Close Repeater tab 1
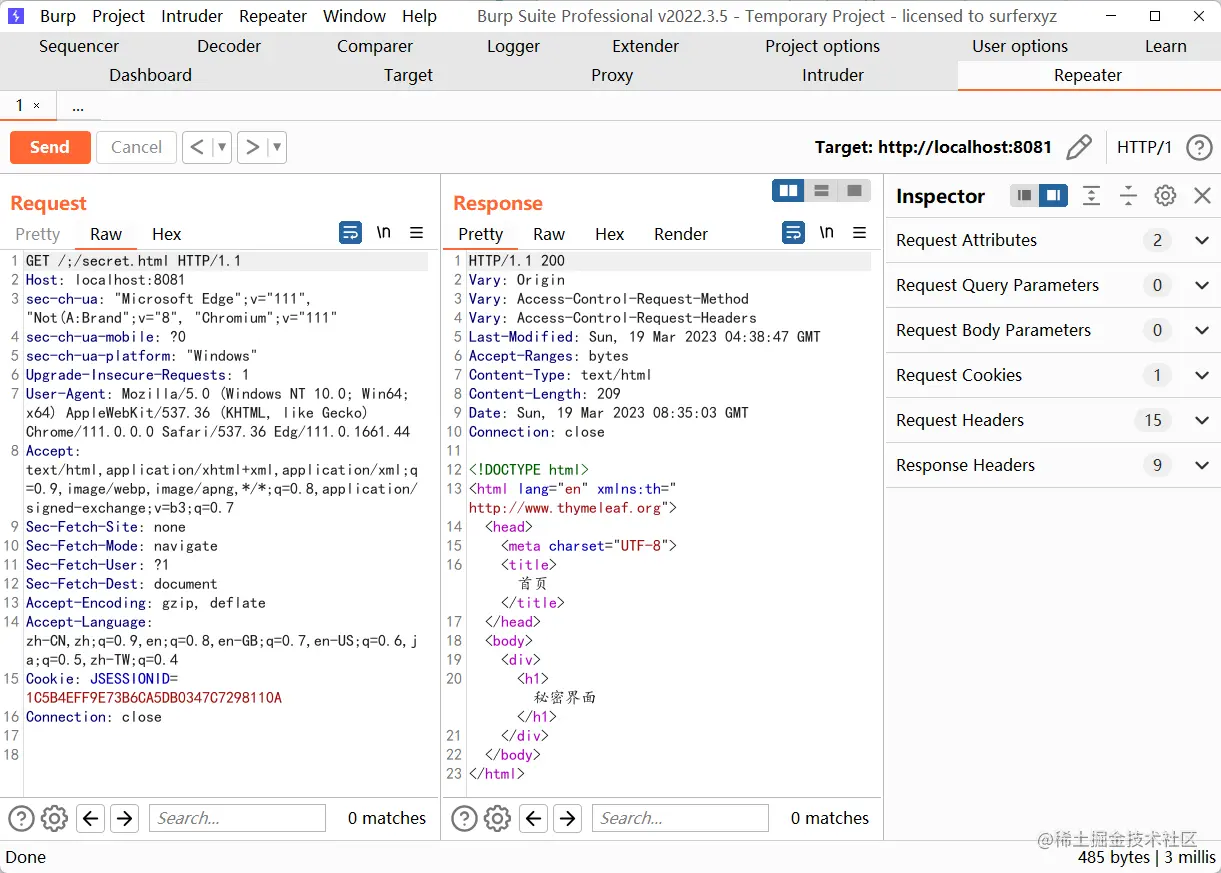Image resolution: width=1221 pixels, height=873 pixels. coord(37,106)
